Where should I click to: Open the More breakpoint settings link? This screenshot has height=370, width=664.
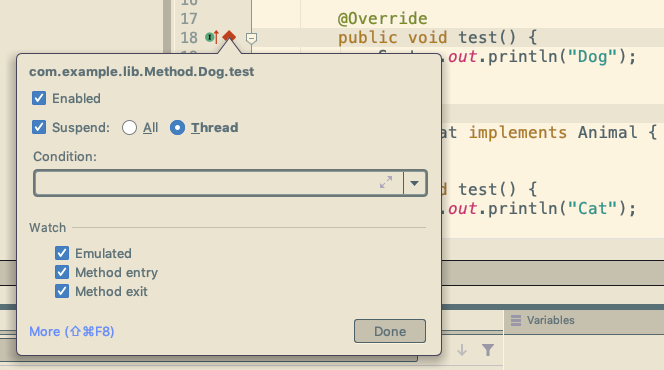[72, 331]
